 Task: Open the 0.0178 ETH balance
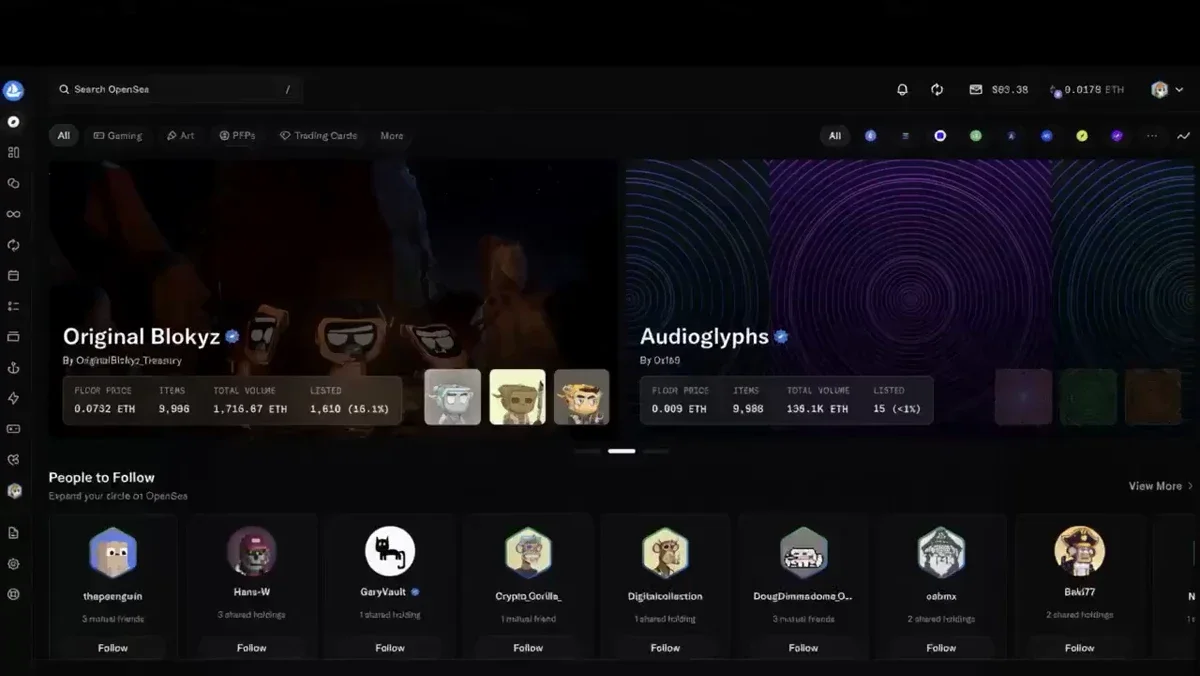pyautogui.click(x=1087, y=90)
